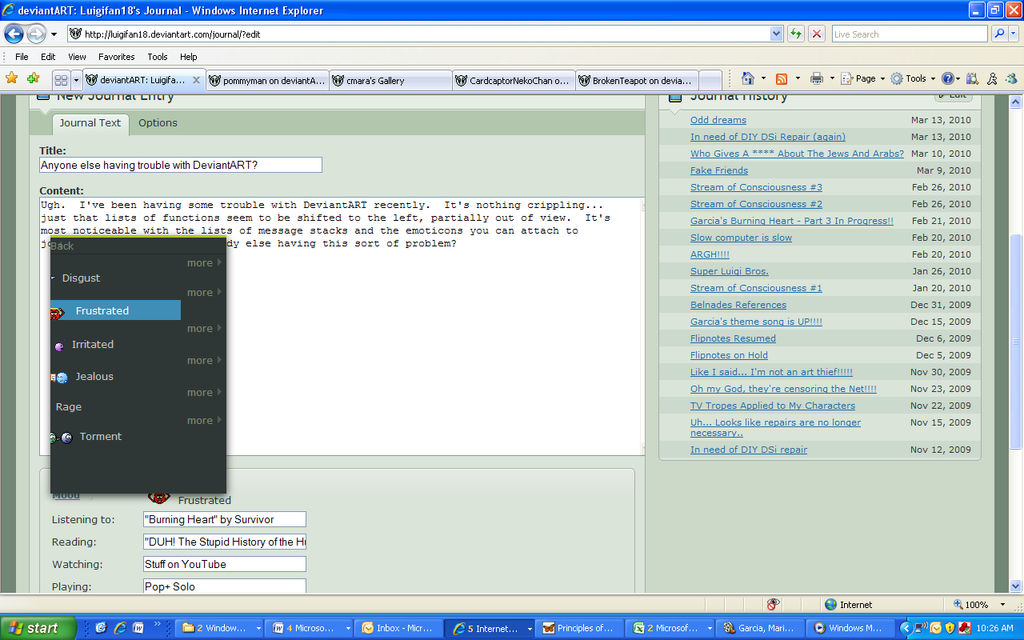Expand 'more' above Torment in mood menu
This screenshot has width=1024, height=640.
click(204, 421)
